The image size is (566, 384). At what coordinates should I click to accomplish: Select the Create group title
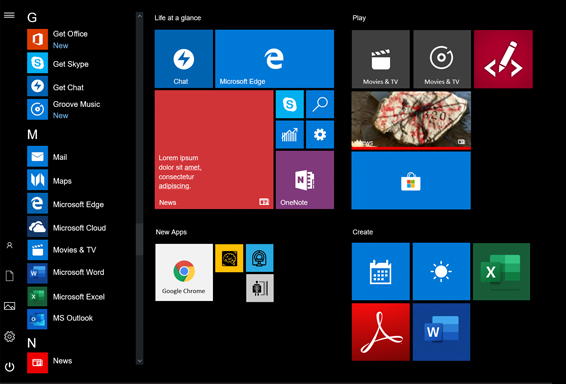[x=363, y=232]
